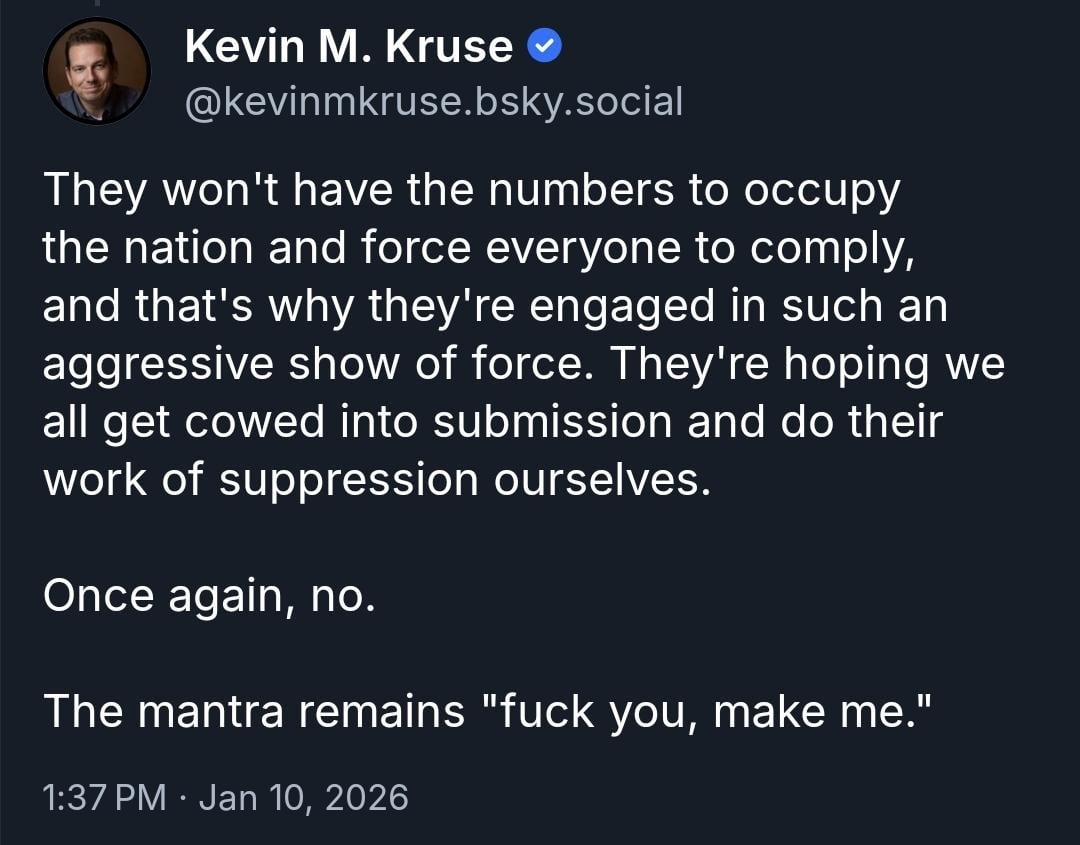
Task: Open Kevin M. Kruse's profile avatar
Action: click(x=96, y=72)
